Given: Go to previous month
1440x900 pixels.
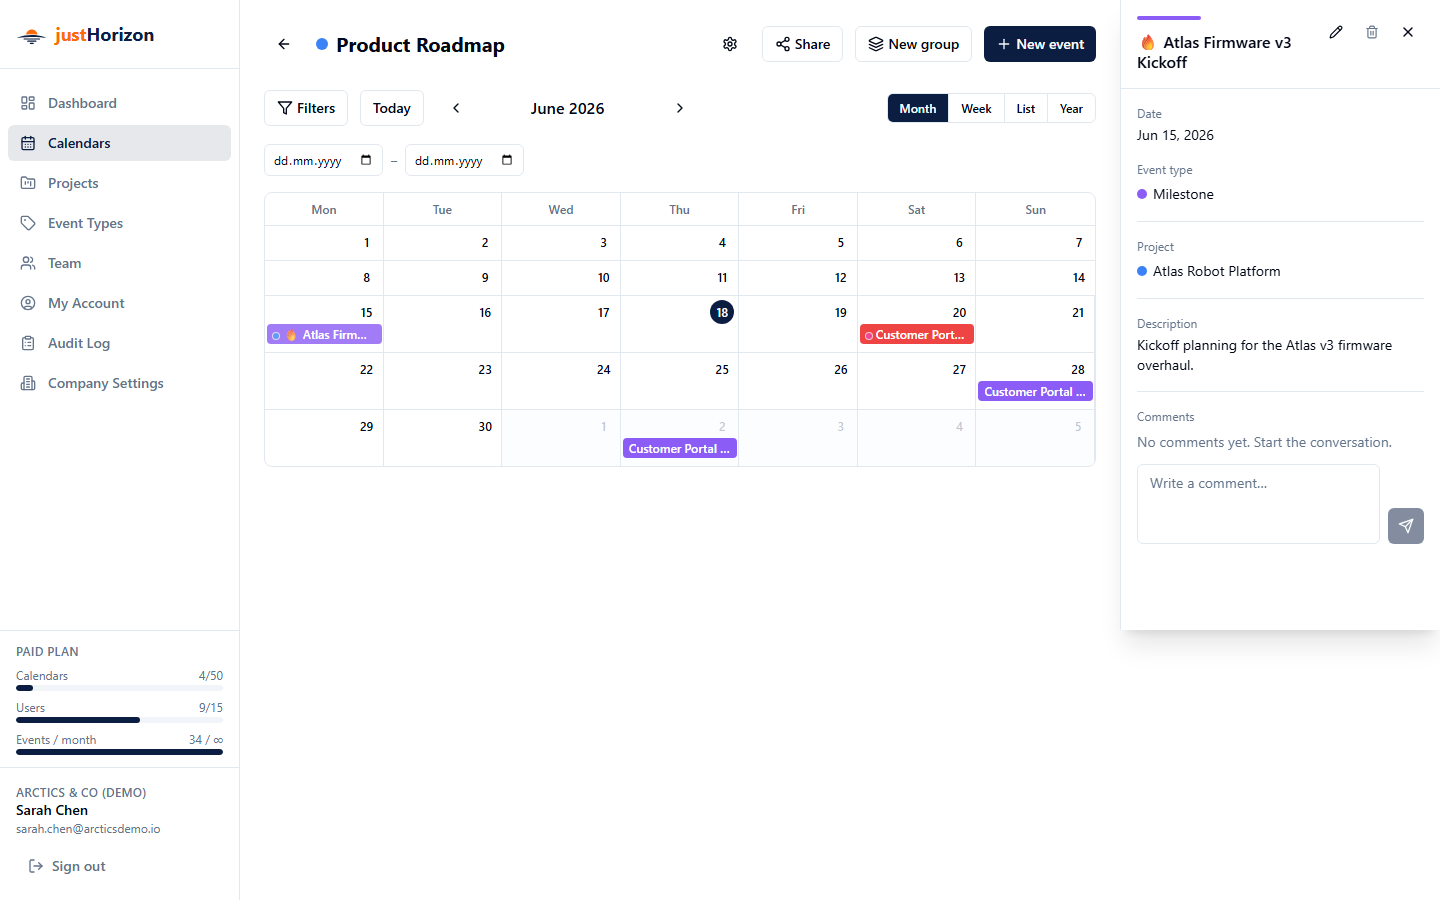Looking at the screenshot, I should (x=456, y=108).
